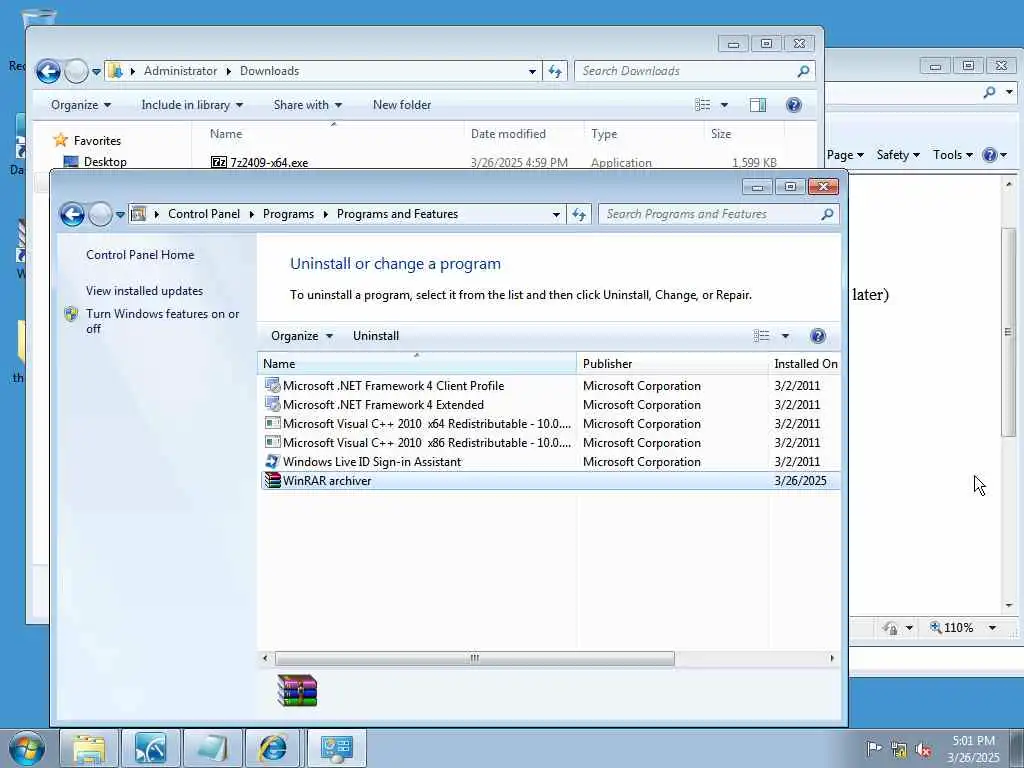Image resolution: width=1024 pixels, height=768 pixels.
Task: Open the Organize dropdown in Programs and Features
Action: [302, 336]
